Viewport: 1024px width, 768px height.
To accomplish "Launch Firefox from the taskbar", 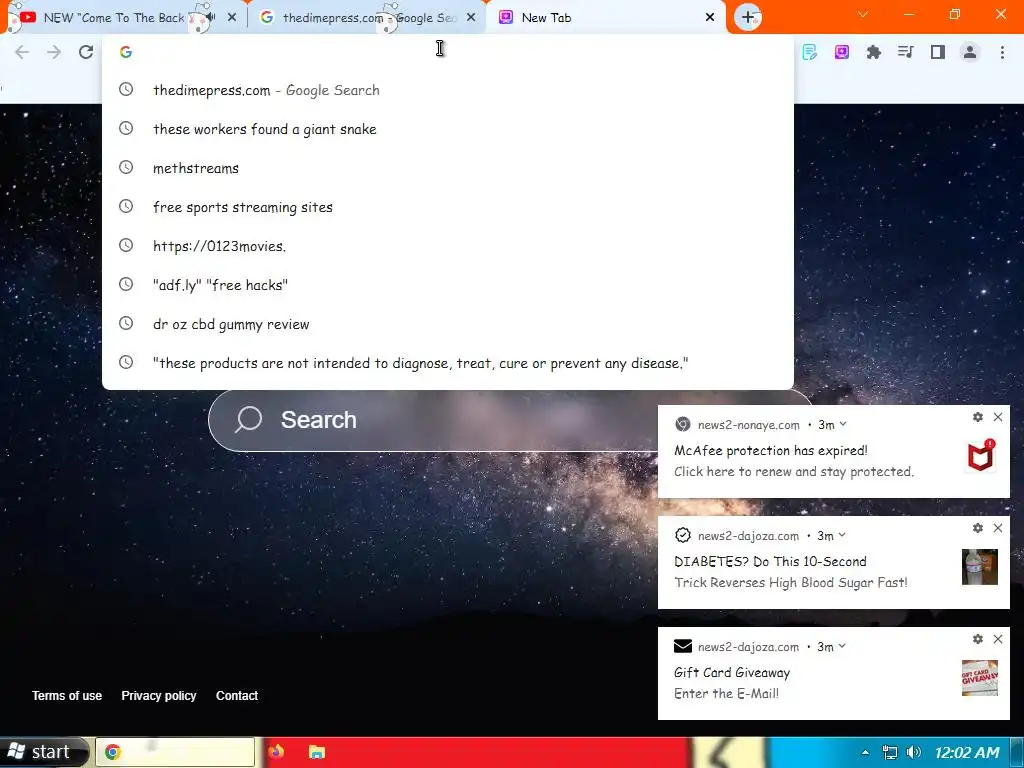I will click(x=276, y=752).
